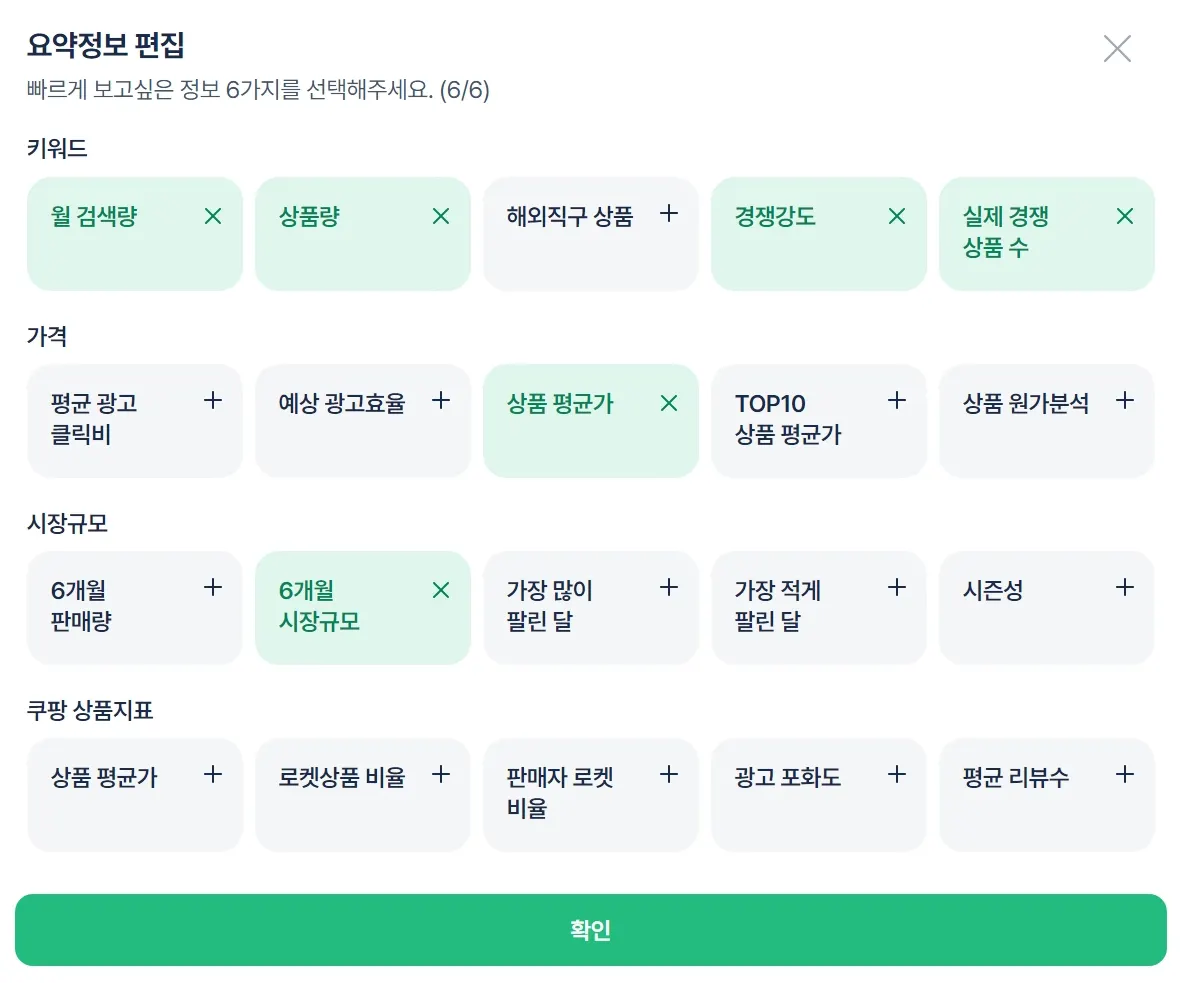Deselect the 실제 경쟁 상품 수 chip

click(1046, 233)
